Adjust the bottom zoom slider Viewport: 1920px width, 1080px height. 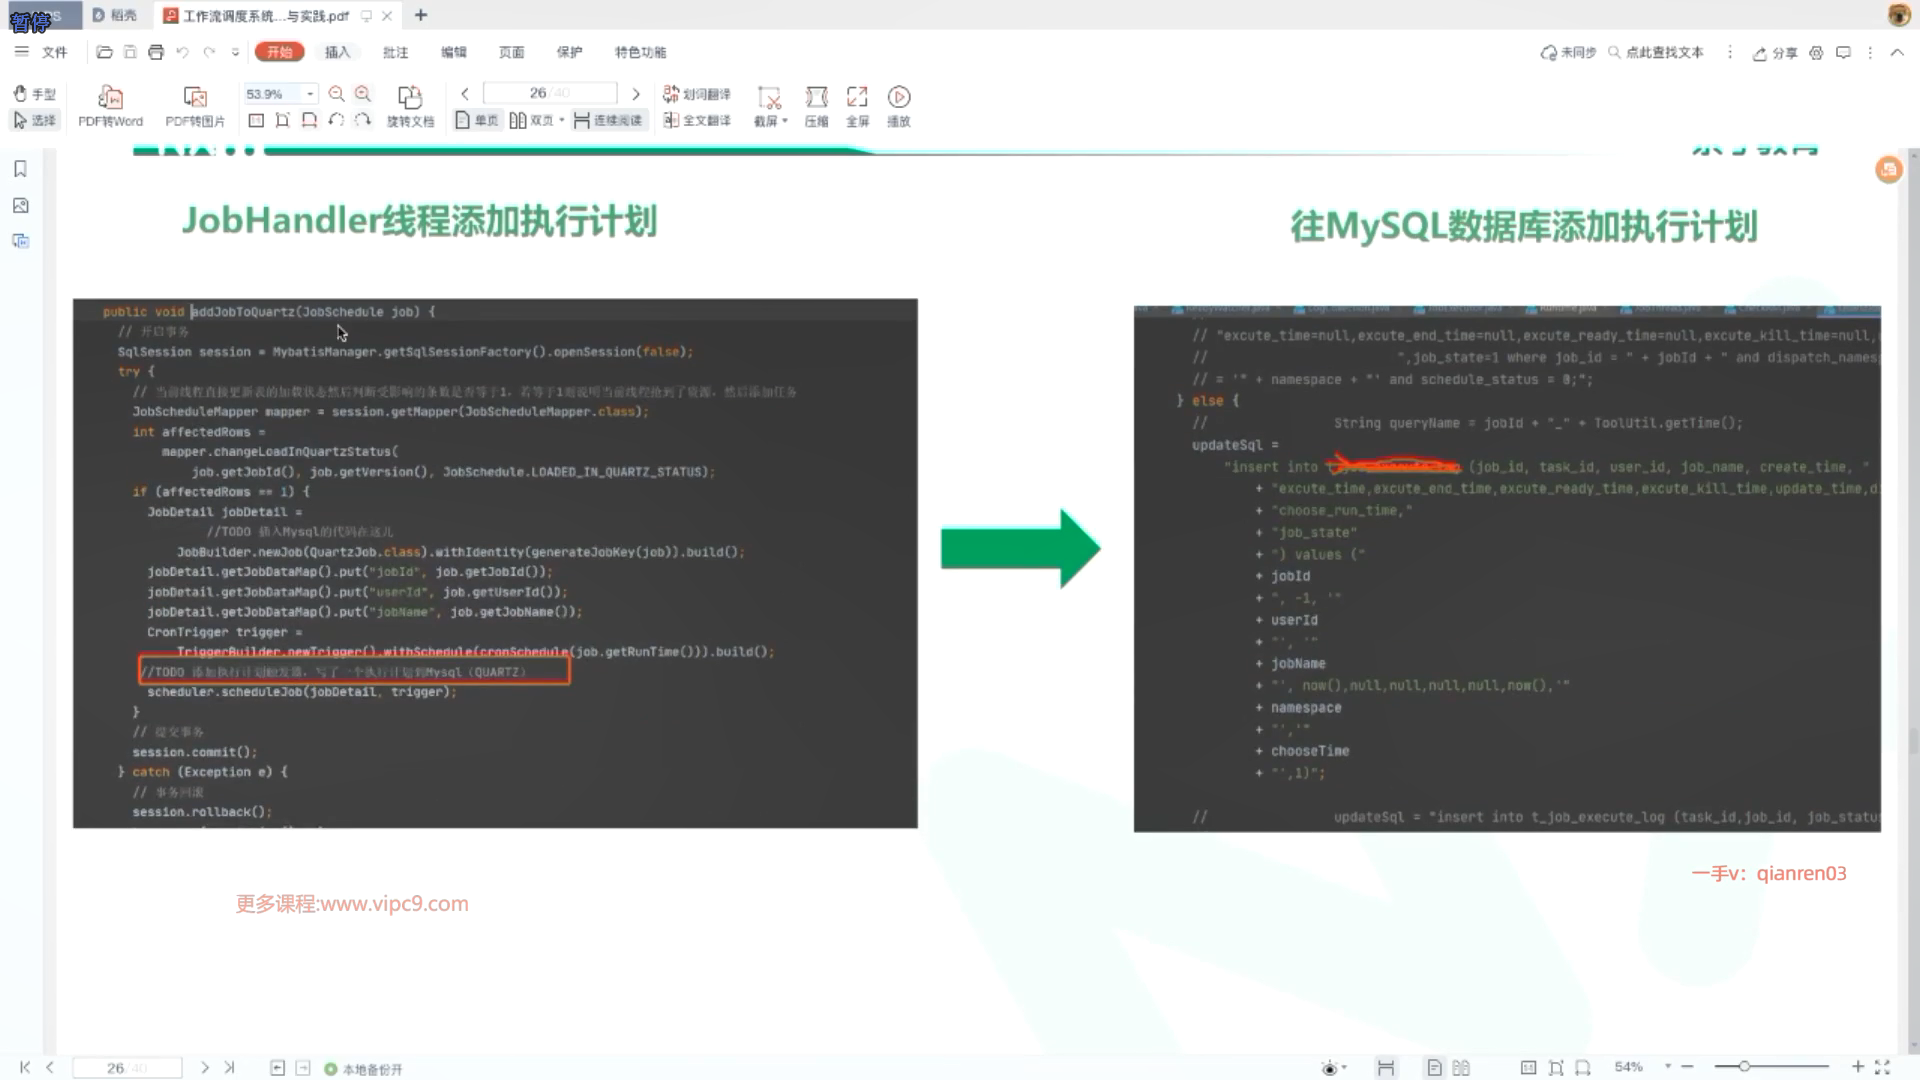[x=1744, y=1067]
